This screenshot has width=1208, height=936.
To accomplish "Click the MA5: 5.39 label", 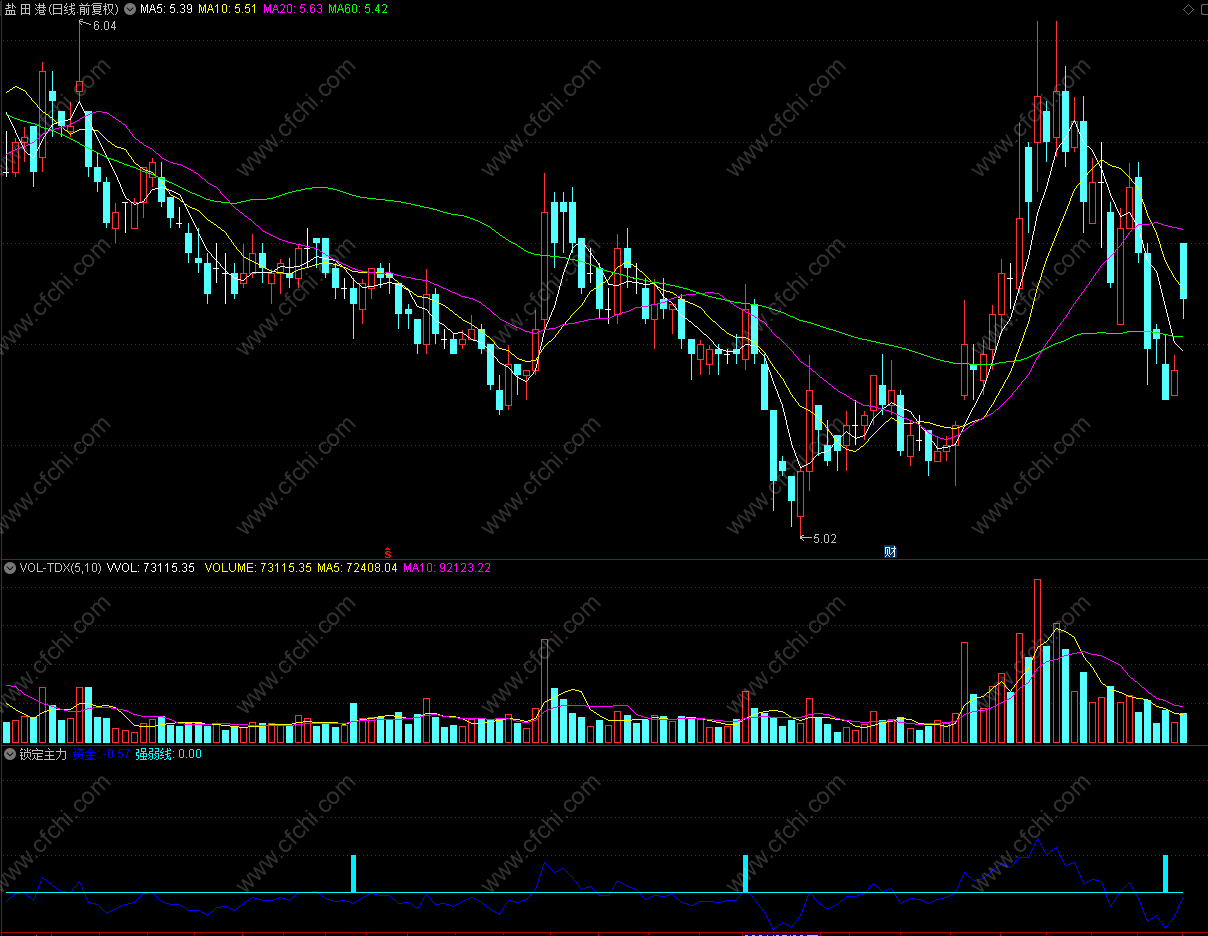I will click(166, 9).
